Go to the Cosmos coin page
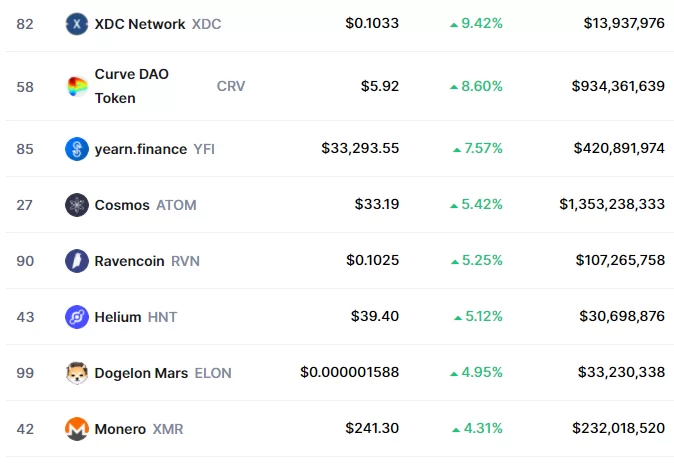This screenshot has width=674, height=470. [122, 205]
